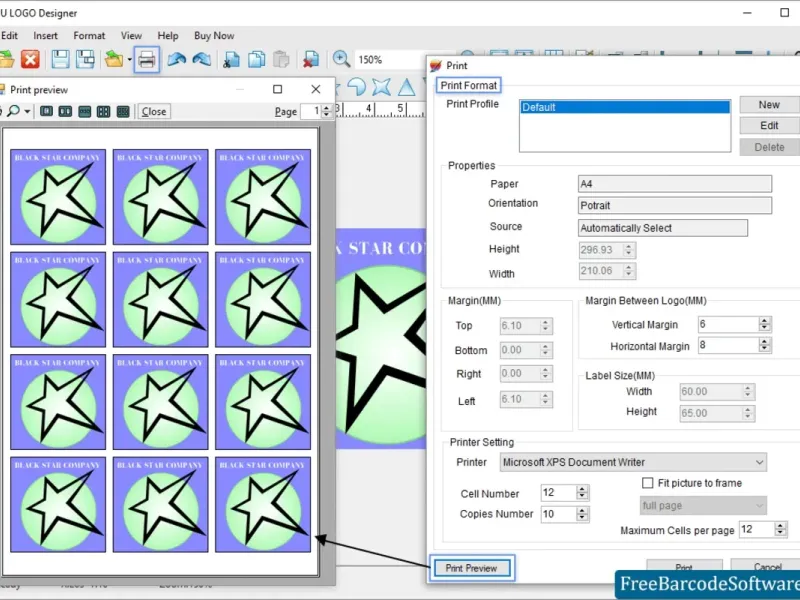Click the Horizontal Margin stepper arrows
The height and width of the screenshot is (600, 800).
click(x=764, y=345)
